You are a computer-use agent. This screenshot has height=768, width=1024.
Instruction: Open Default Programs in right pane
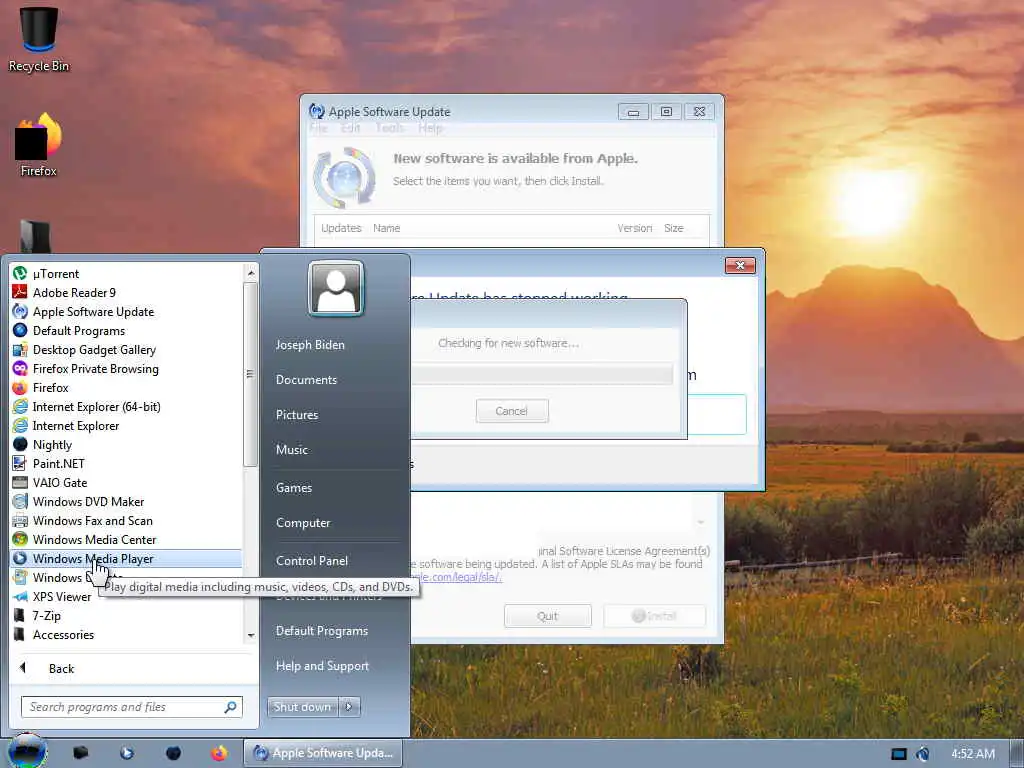click(322, 631)
